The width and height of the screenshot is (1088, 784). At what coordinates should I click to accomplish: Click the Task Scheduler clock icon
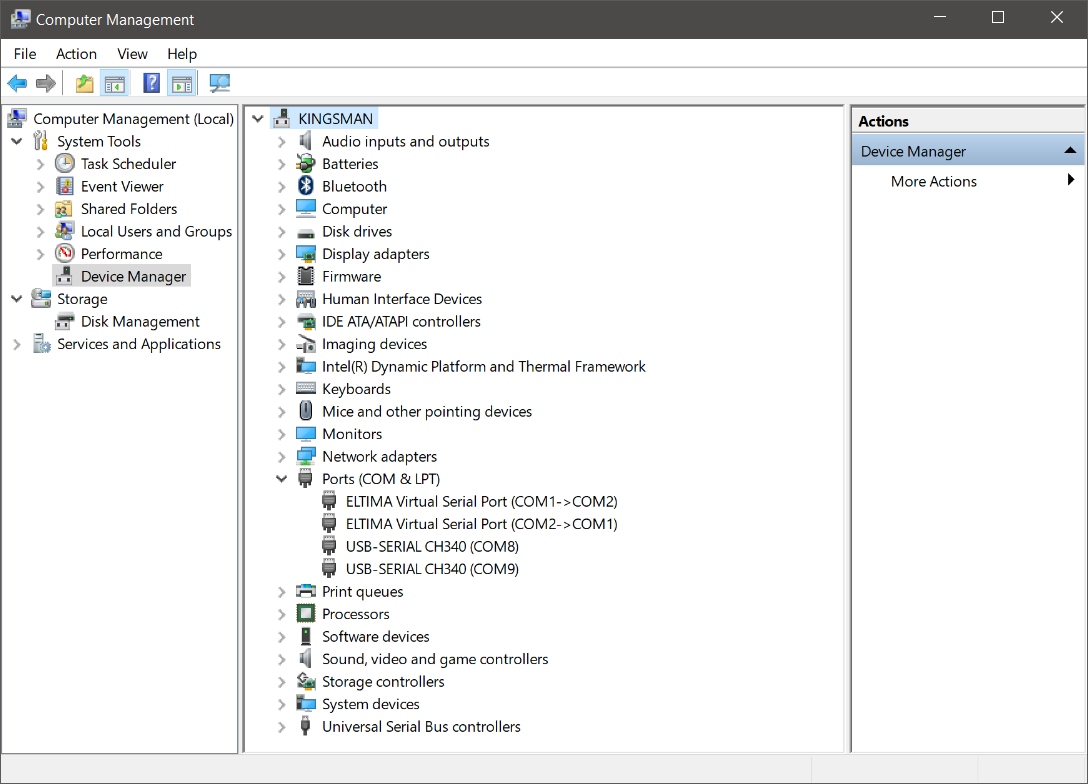click(65, 164)
